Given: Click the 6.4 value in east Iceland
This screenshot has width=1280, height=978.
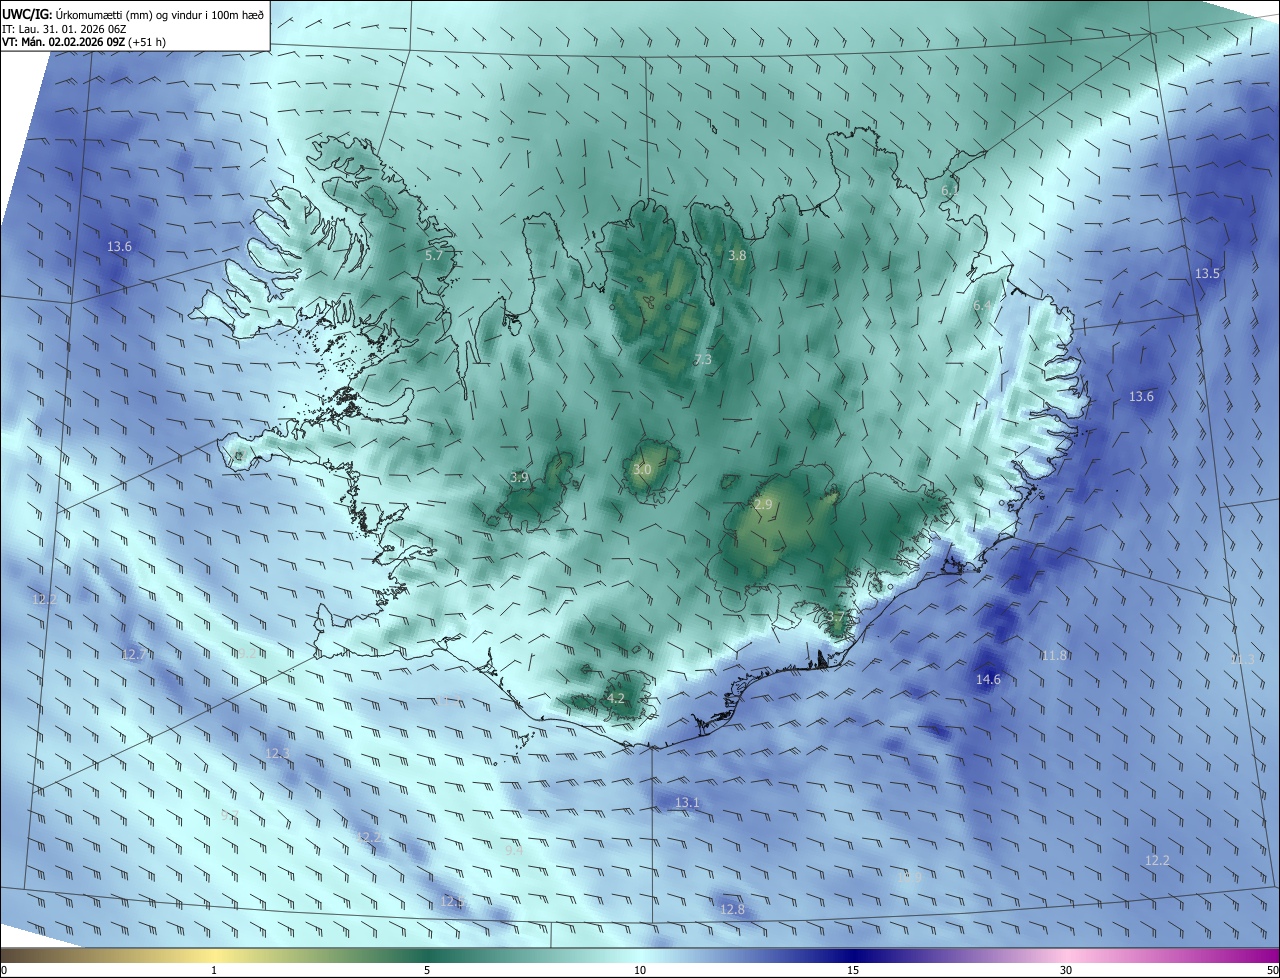Looking at the screenshot, I should 982,306.
